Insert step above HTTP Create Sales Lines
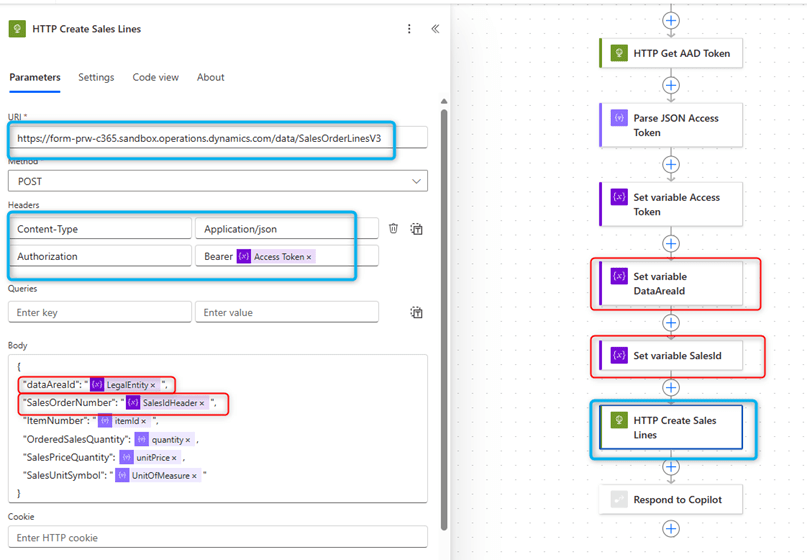The width and height of the screenshot is (807, 560). coord(671,387)
